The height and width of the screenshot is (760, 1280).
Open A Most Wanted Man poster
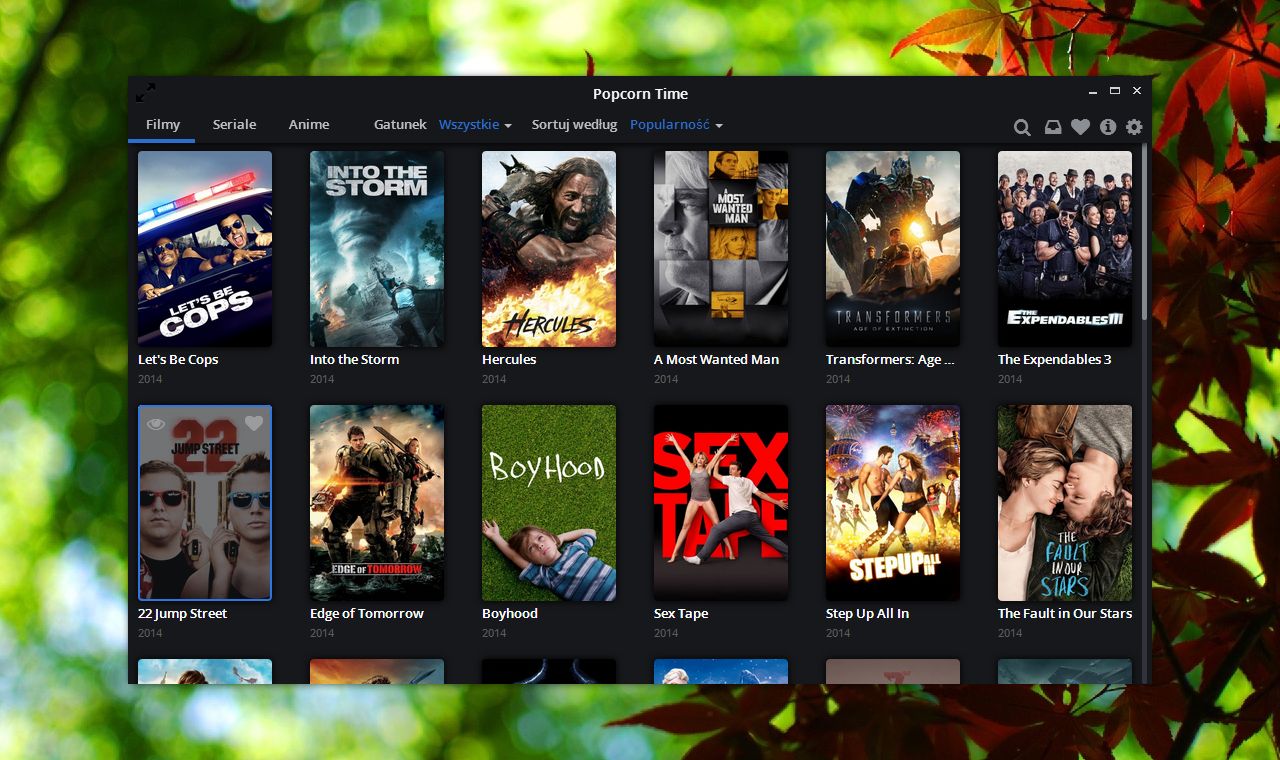click(x=721, y=249)
